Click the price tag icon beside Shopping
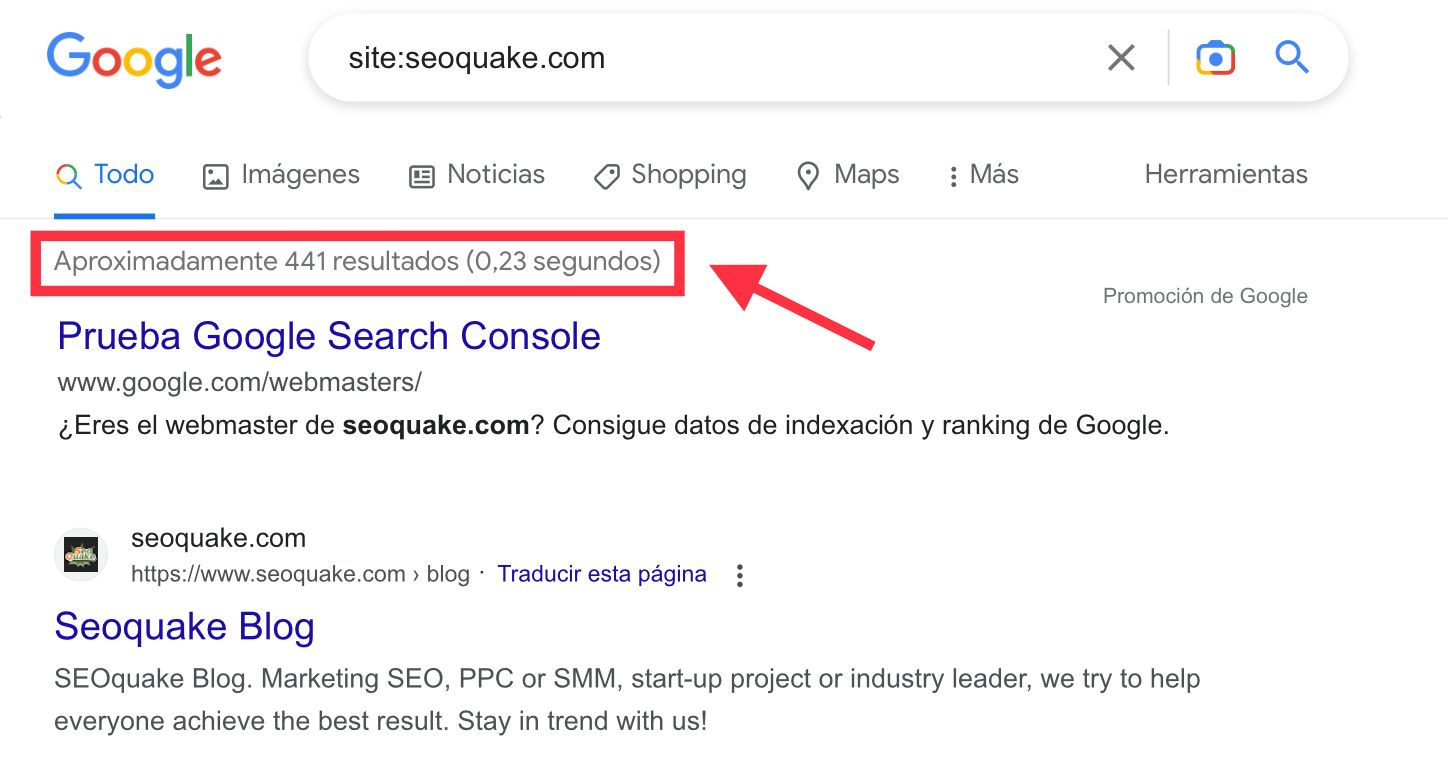The width and height of the screenshot is (1448, 761). (606, 175)
